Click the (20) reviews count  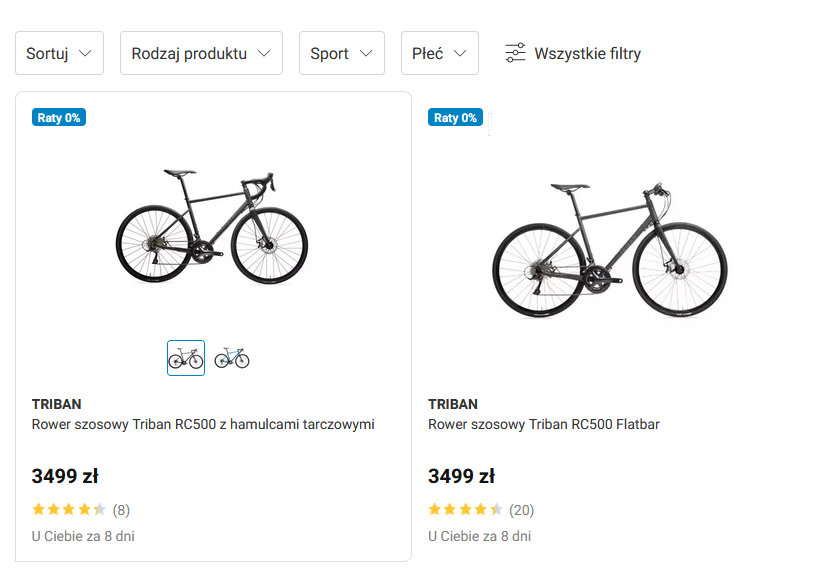521,509
